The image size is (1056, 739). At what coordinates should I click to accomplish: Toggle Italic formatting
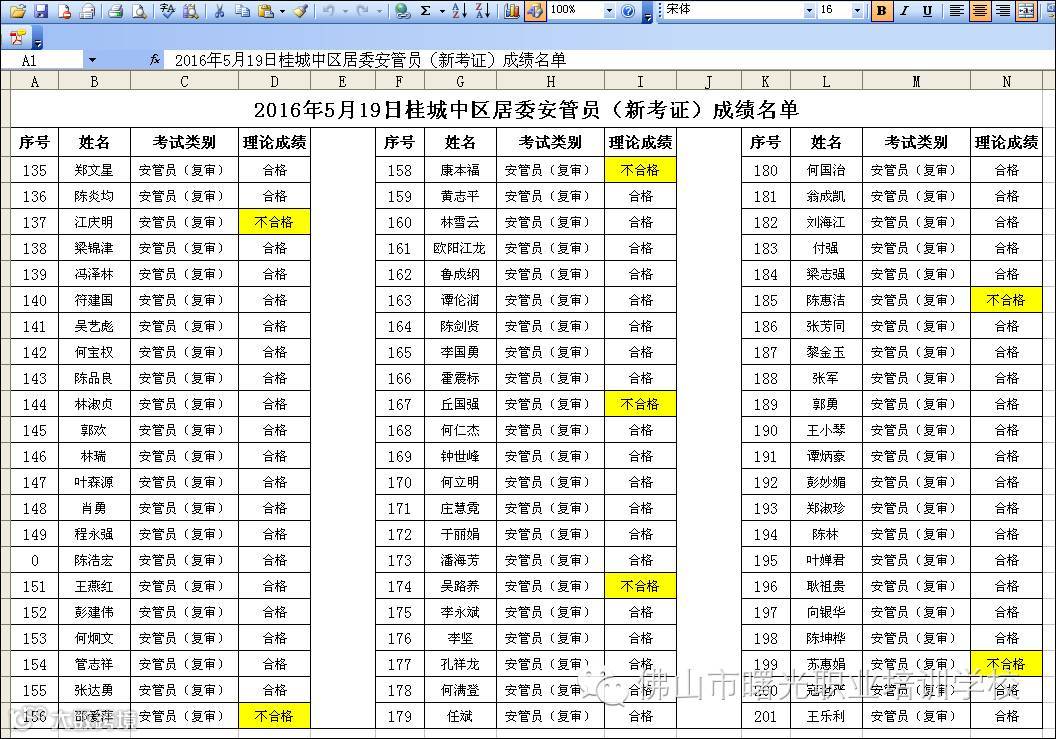[904, 11]
